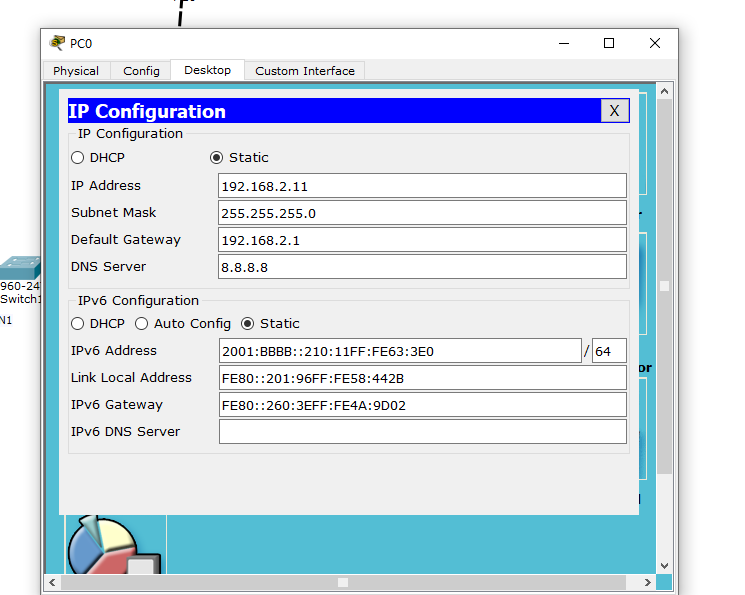This screenshot has height=595, width=745.
Task: Click the IPv6 prefix length field
Action: (609, 351)
